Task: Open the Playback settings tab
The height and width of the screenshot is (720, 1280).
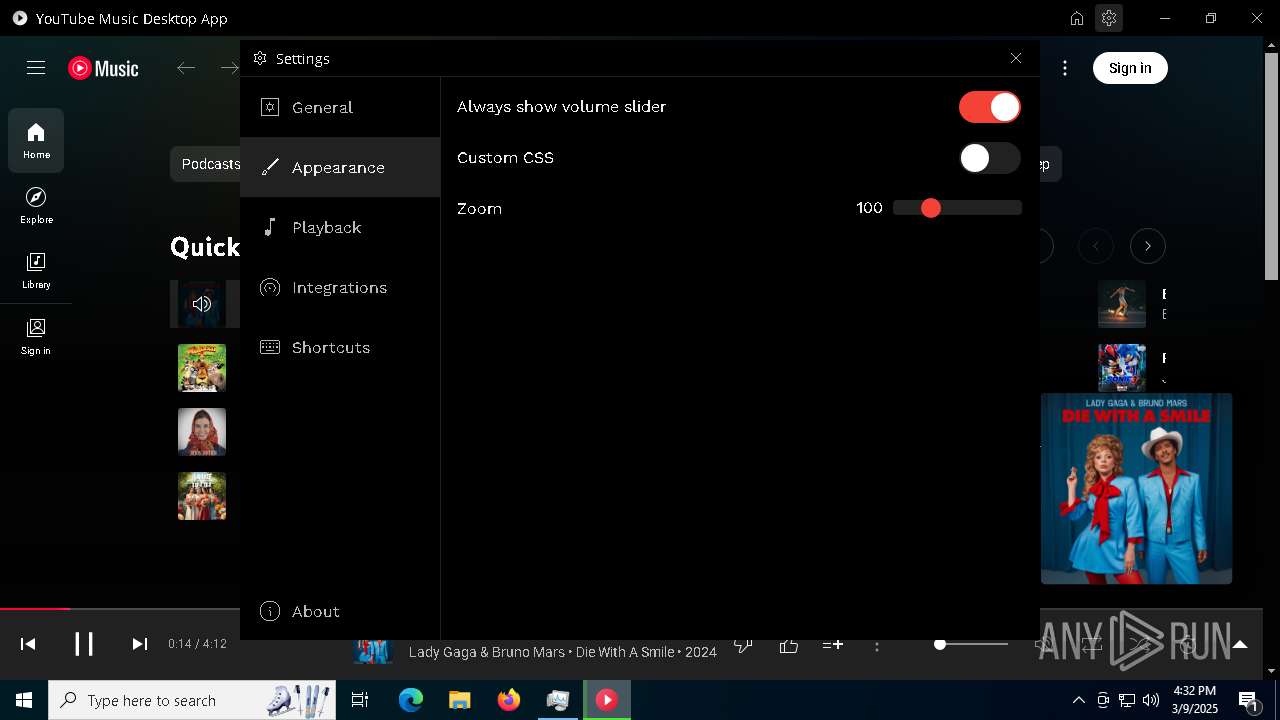Action: 340,227
